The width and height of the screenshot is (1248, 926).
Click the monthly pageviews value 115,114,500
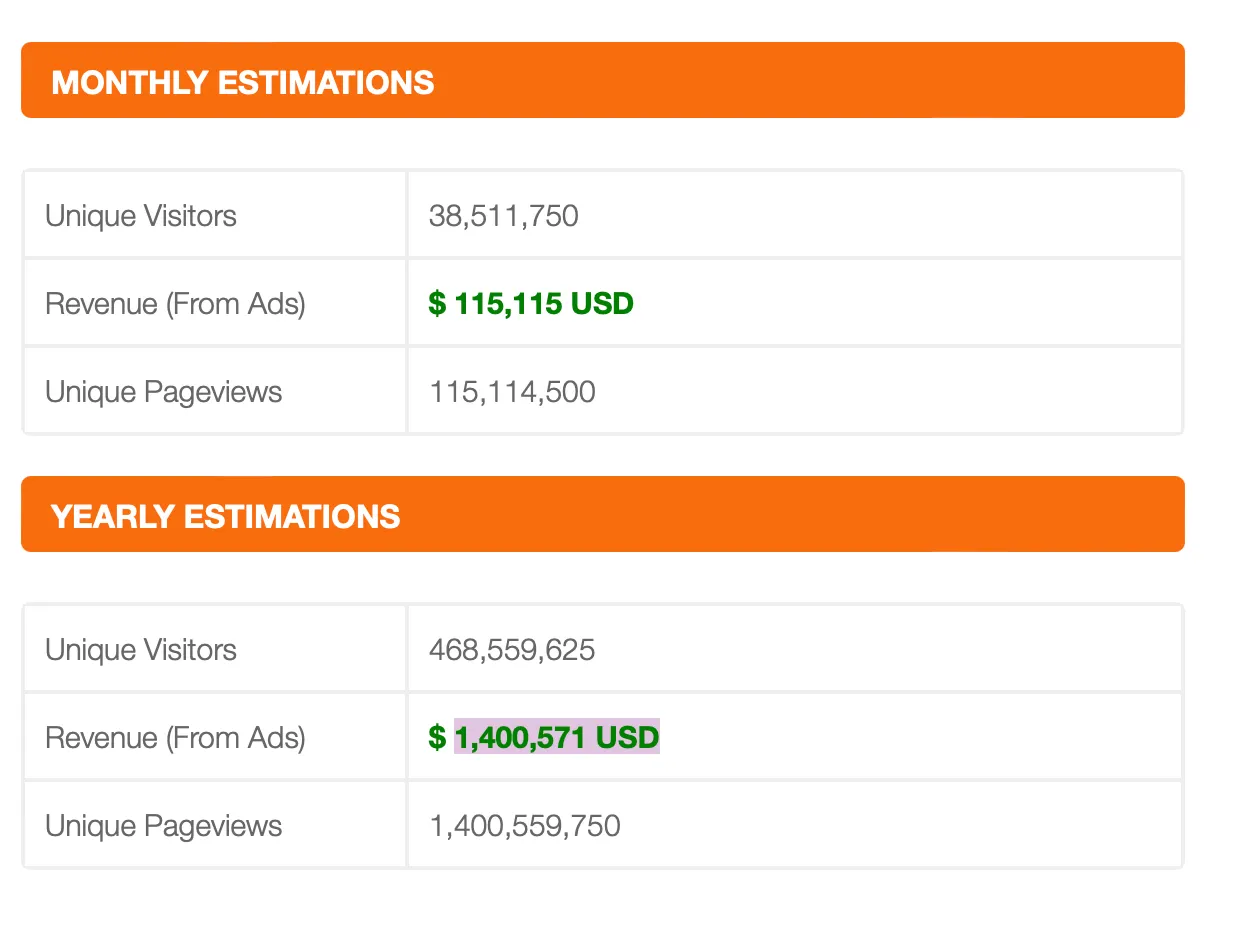(512, 392)
